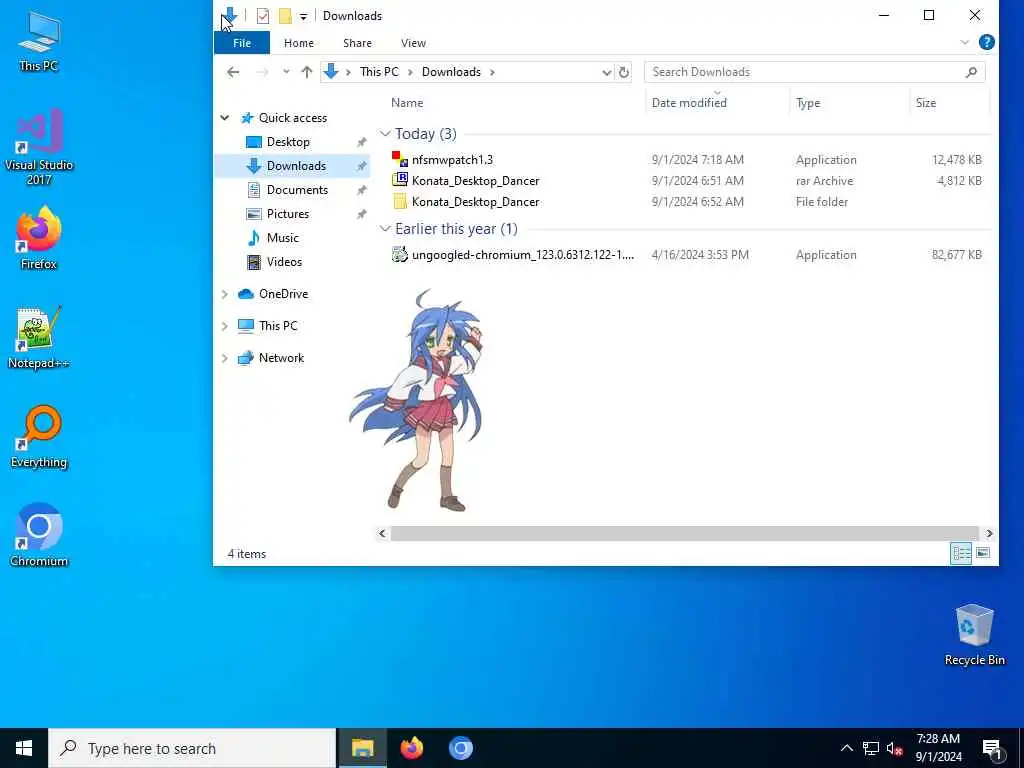Open address bar previous locations dropdown

[606, 72]
